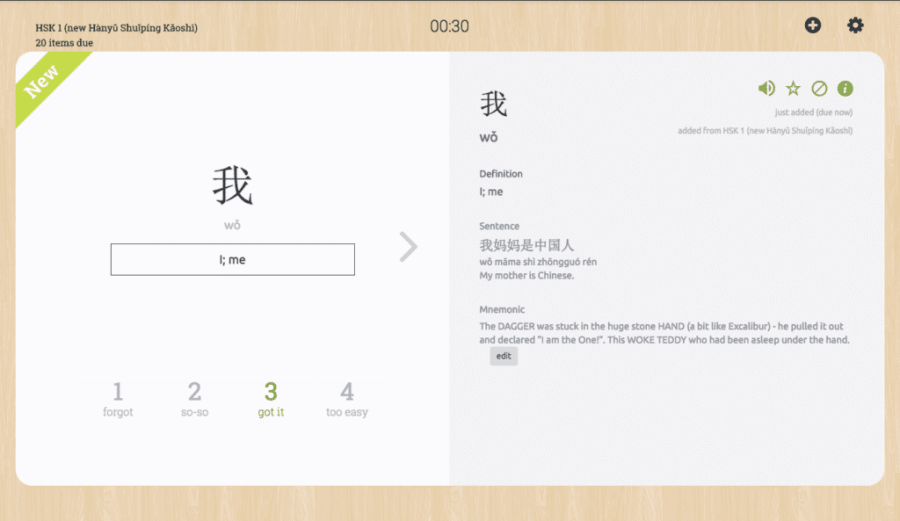The height and width of the screenshot is (521, 900).
Task: Click the 'I; me' answer field
Action: click(232, 259)
